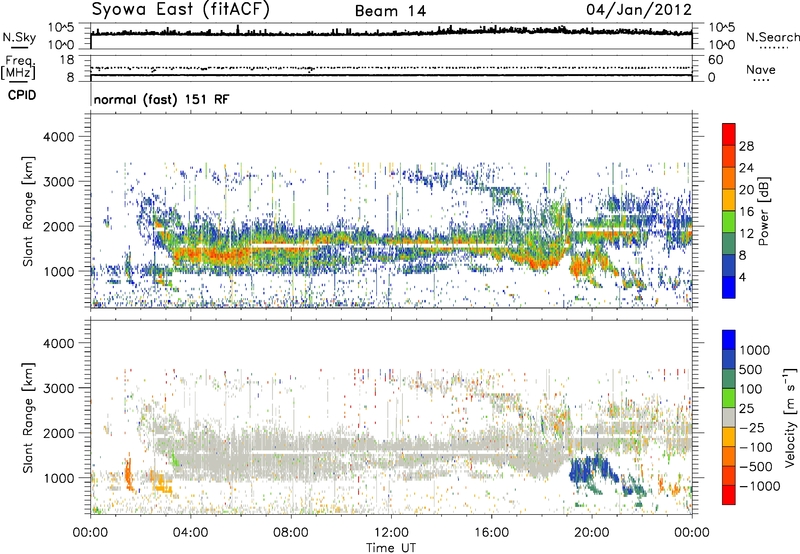Viewport: 800px width, 554px height.
Task: Click the 'Time UT' axis label
Action: pyautogui.click(x=391, y=547)
